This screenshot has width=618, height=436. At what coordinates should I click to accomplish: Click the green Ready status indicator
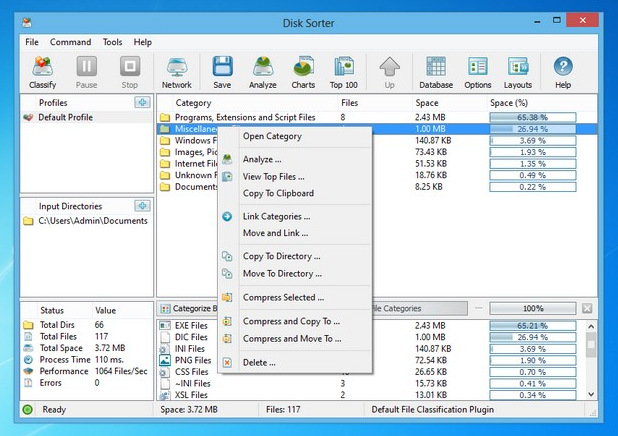point(28,410)
